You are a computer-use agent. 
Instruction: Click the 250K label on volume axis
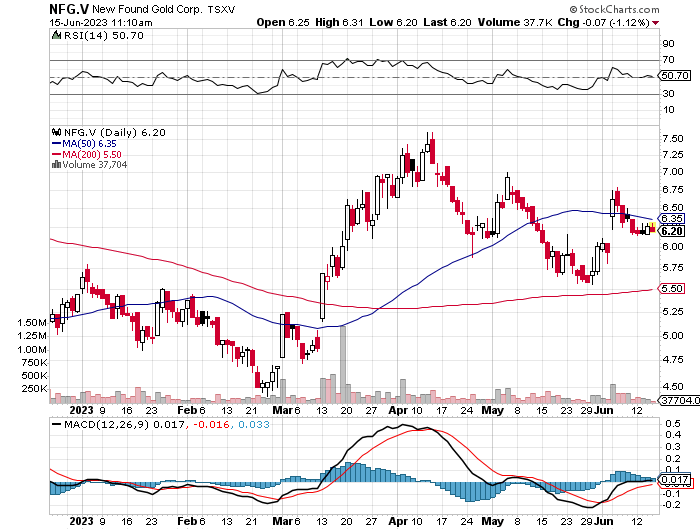(x=34, y=388)
